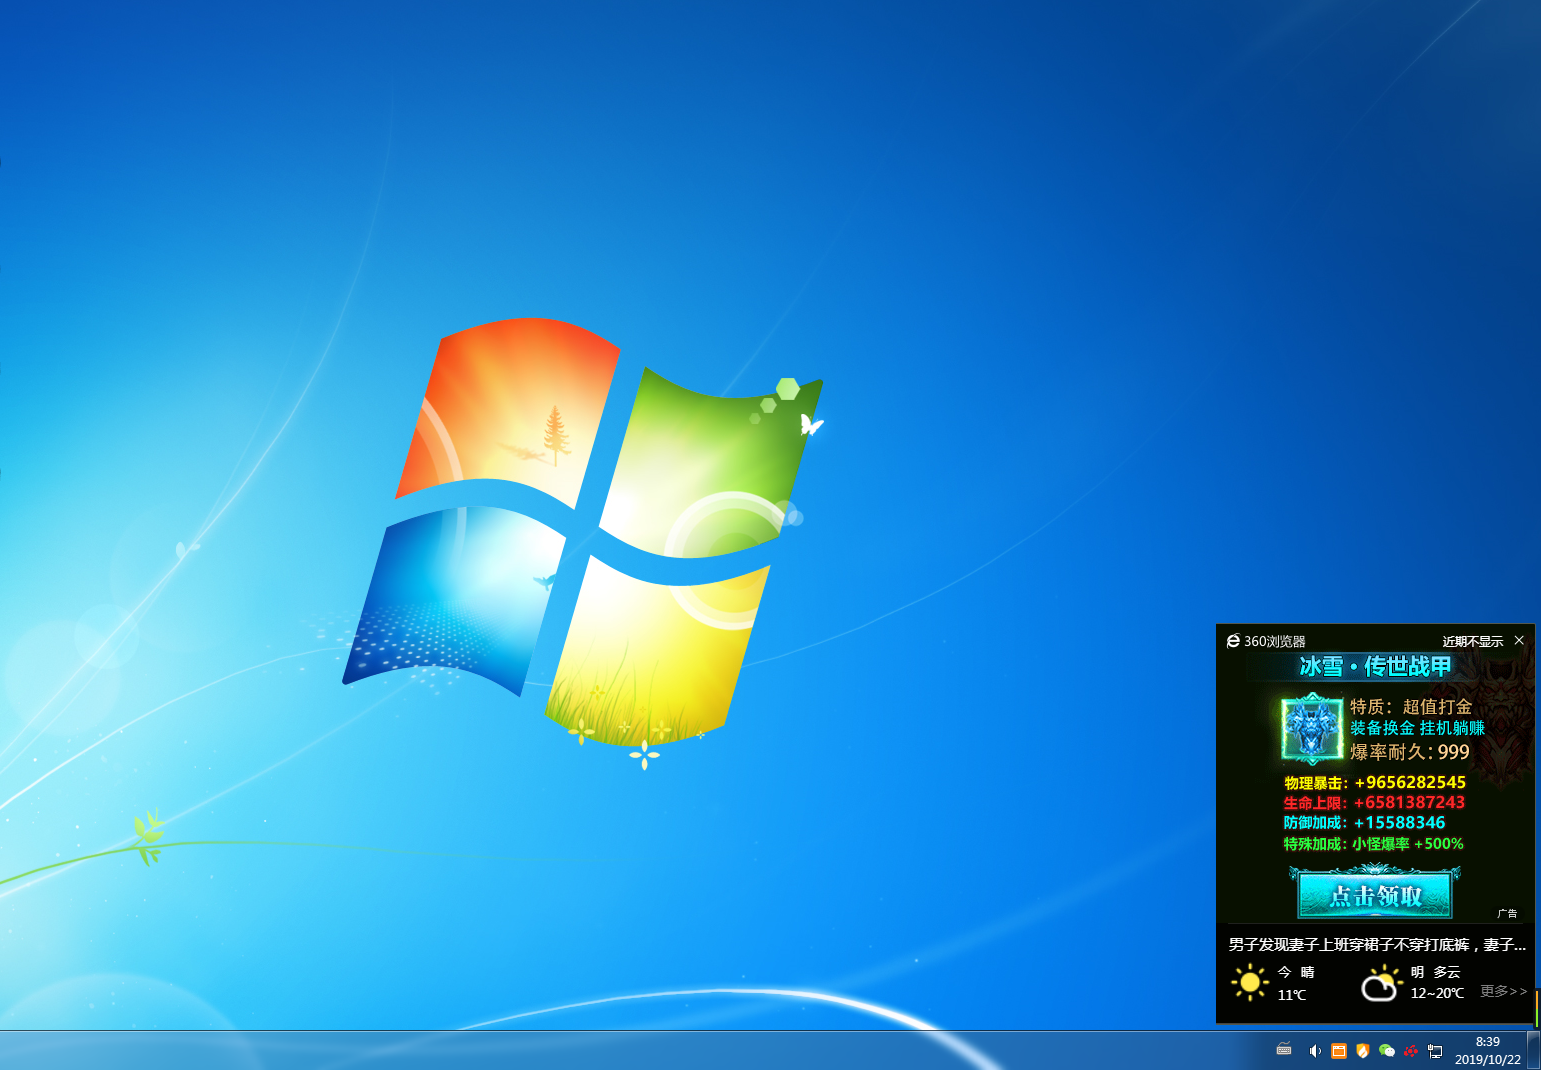This screenshot has height=1070, width=1541.
Task: Open WeChat from the system tray
Action: [x=1386, y=1051]
